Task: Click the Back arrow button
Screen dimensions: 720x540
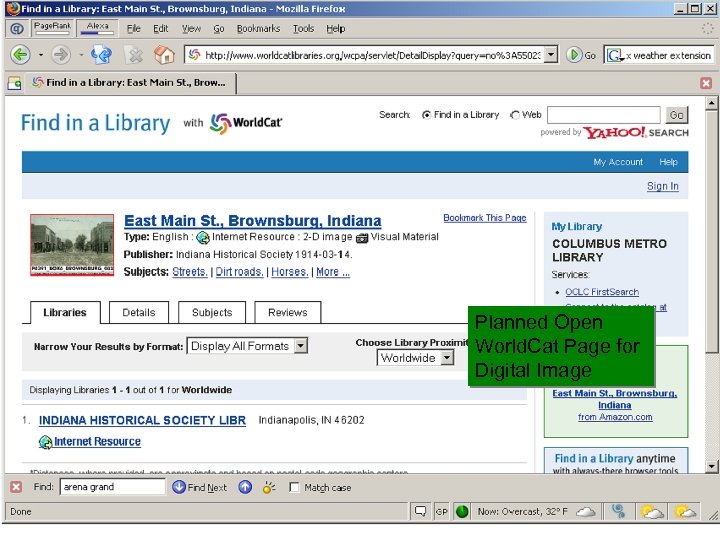Action: [20, 56]
